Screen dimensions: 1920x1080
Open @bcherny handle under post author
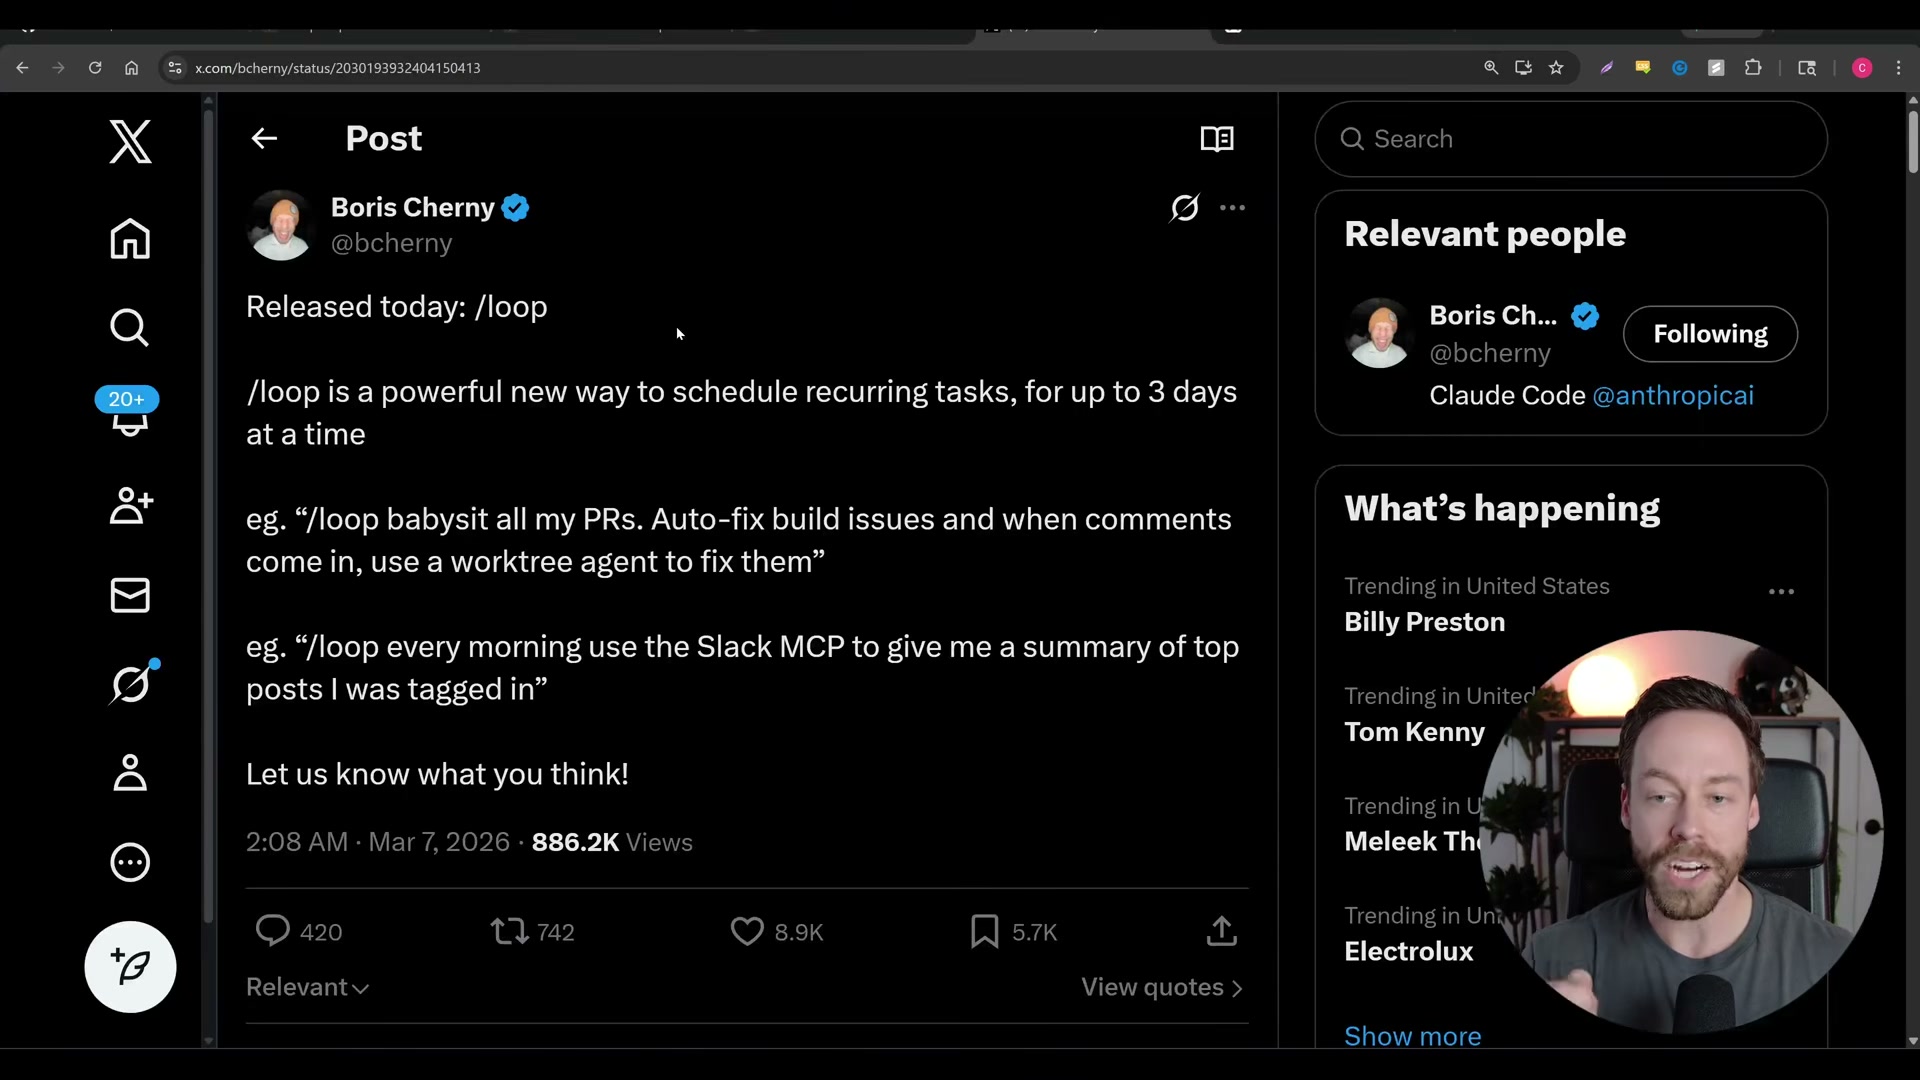tap(391, 243)
